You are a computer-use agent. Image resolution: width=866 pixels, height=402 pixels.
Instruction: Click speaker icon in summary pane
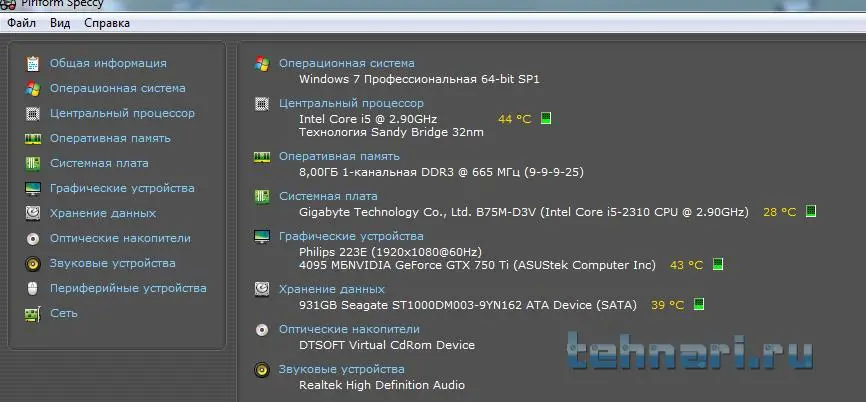[262, 369]
